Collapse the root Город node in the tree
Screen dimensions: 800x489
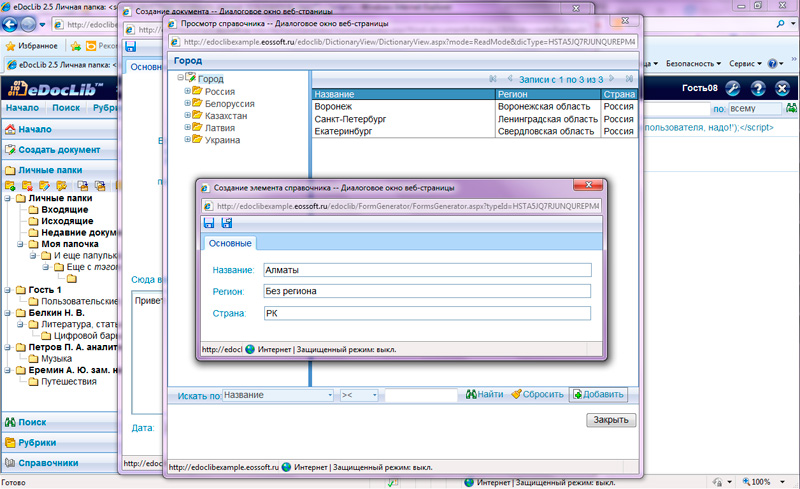tap(180, 78)
